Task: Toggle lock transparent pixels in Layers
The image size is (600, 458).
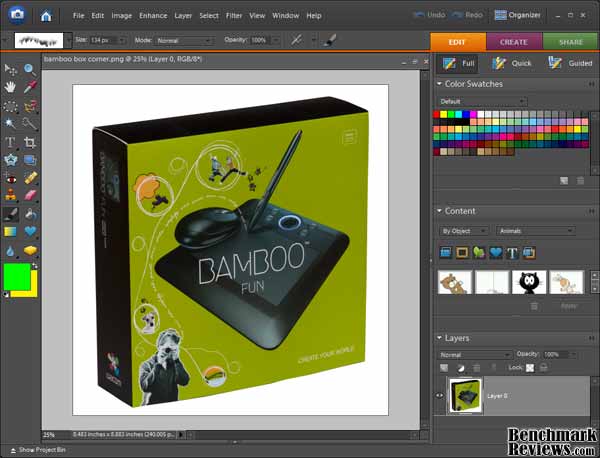Action: coord(530,368)
